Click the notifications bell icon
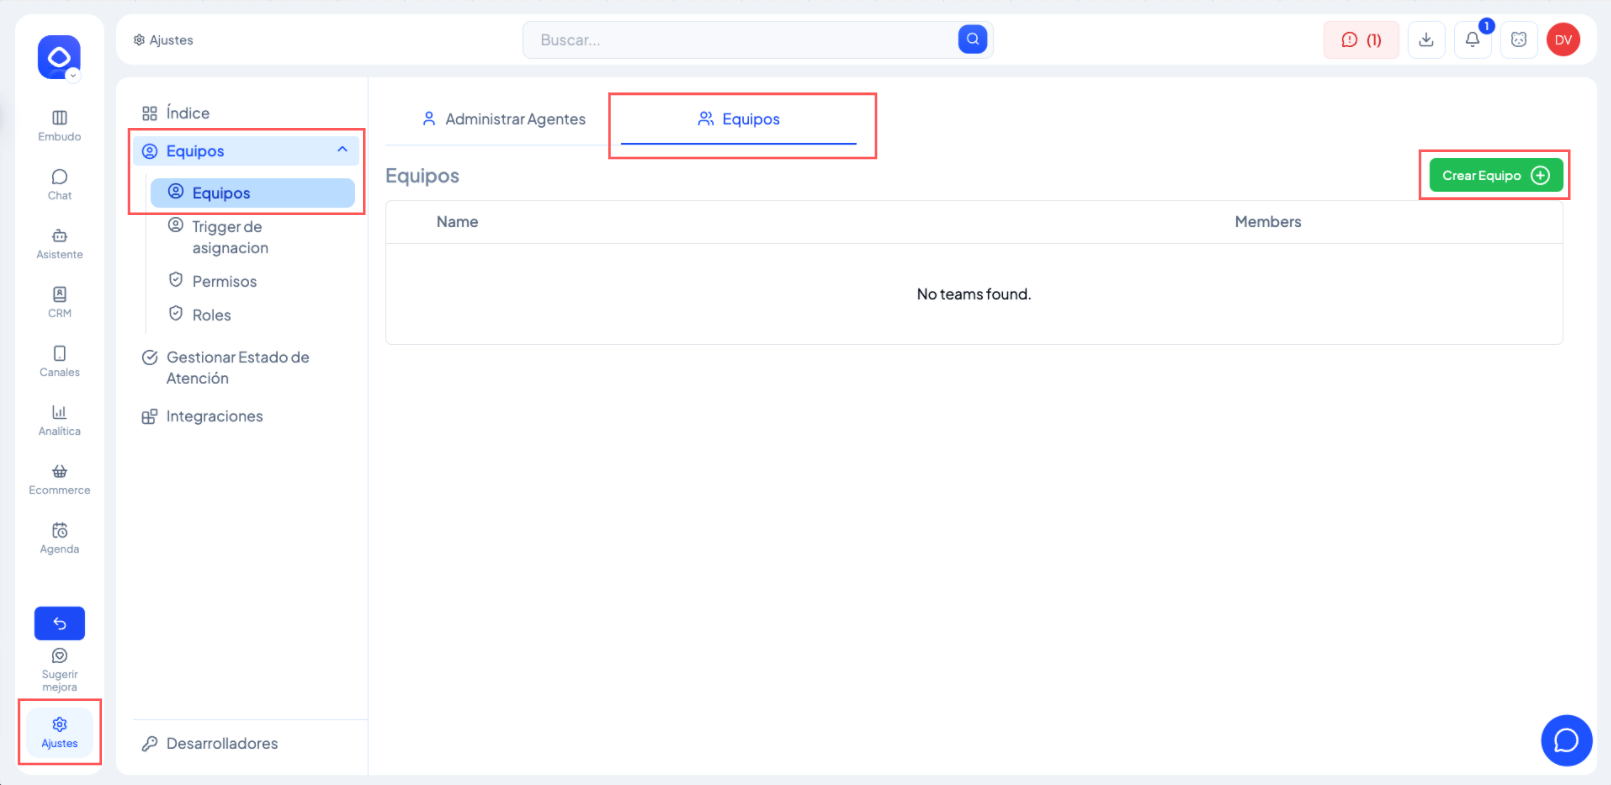 [x=1472, y=40]
